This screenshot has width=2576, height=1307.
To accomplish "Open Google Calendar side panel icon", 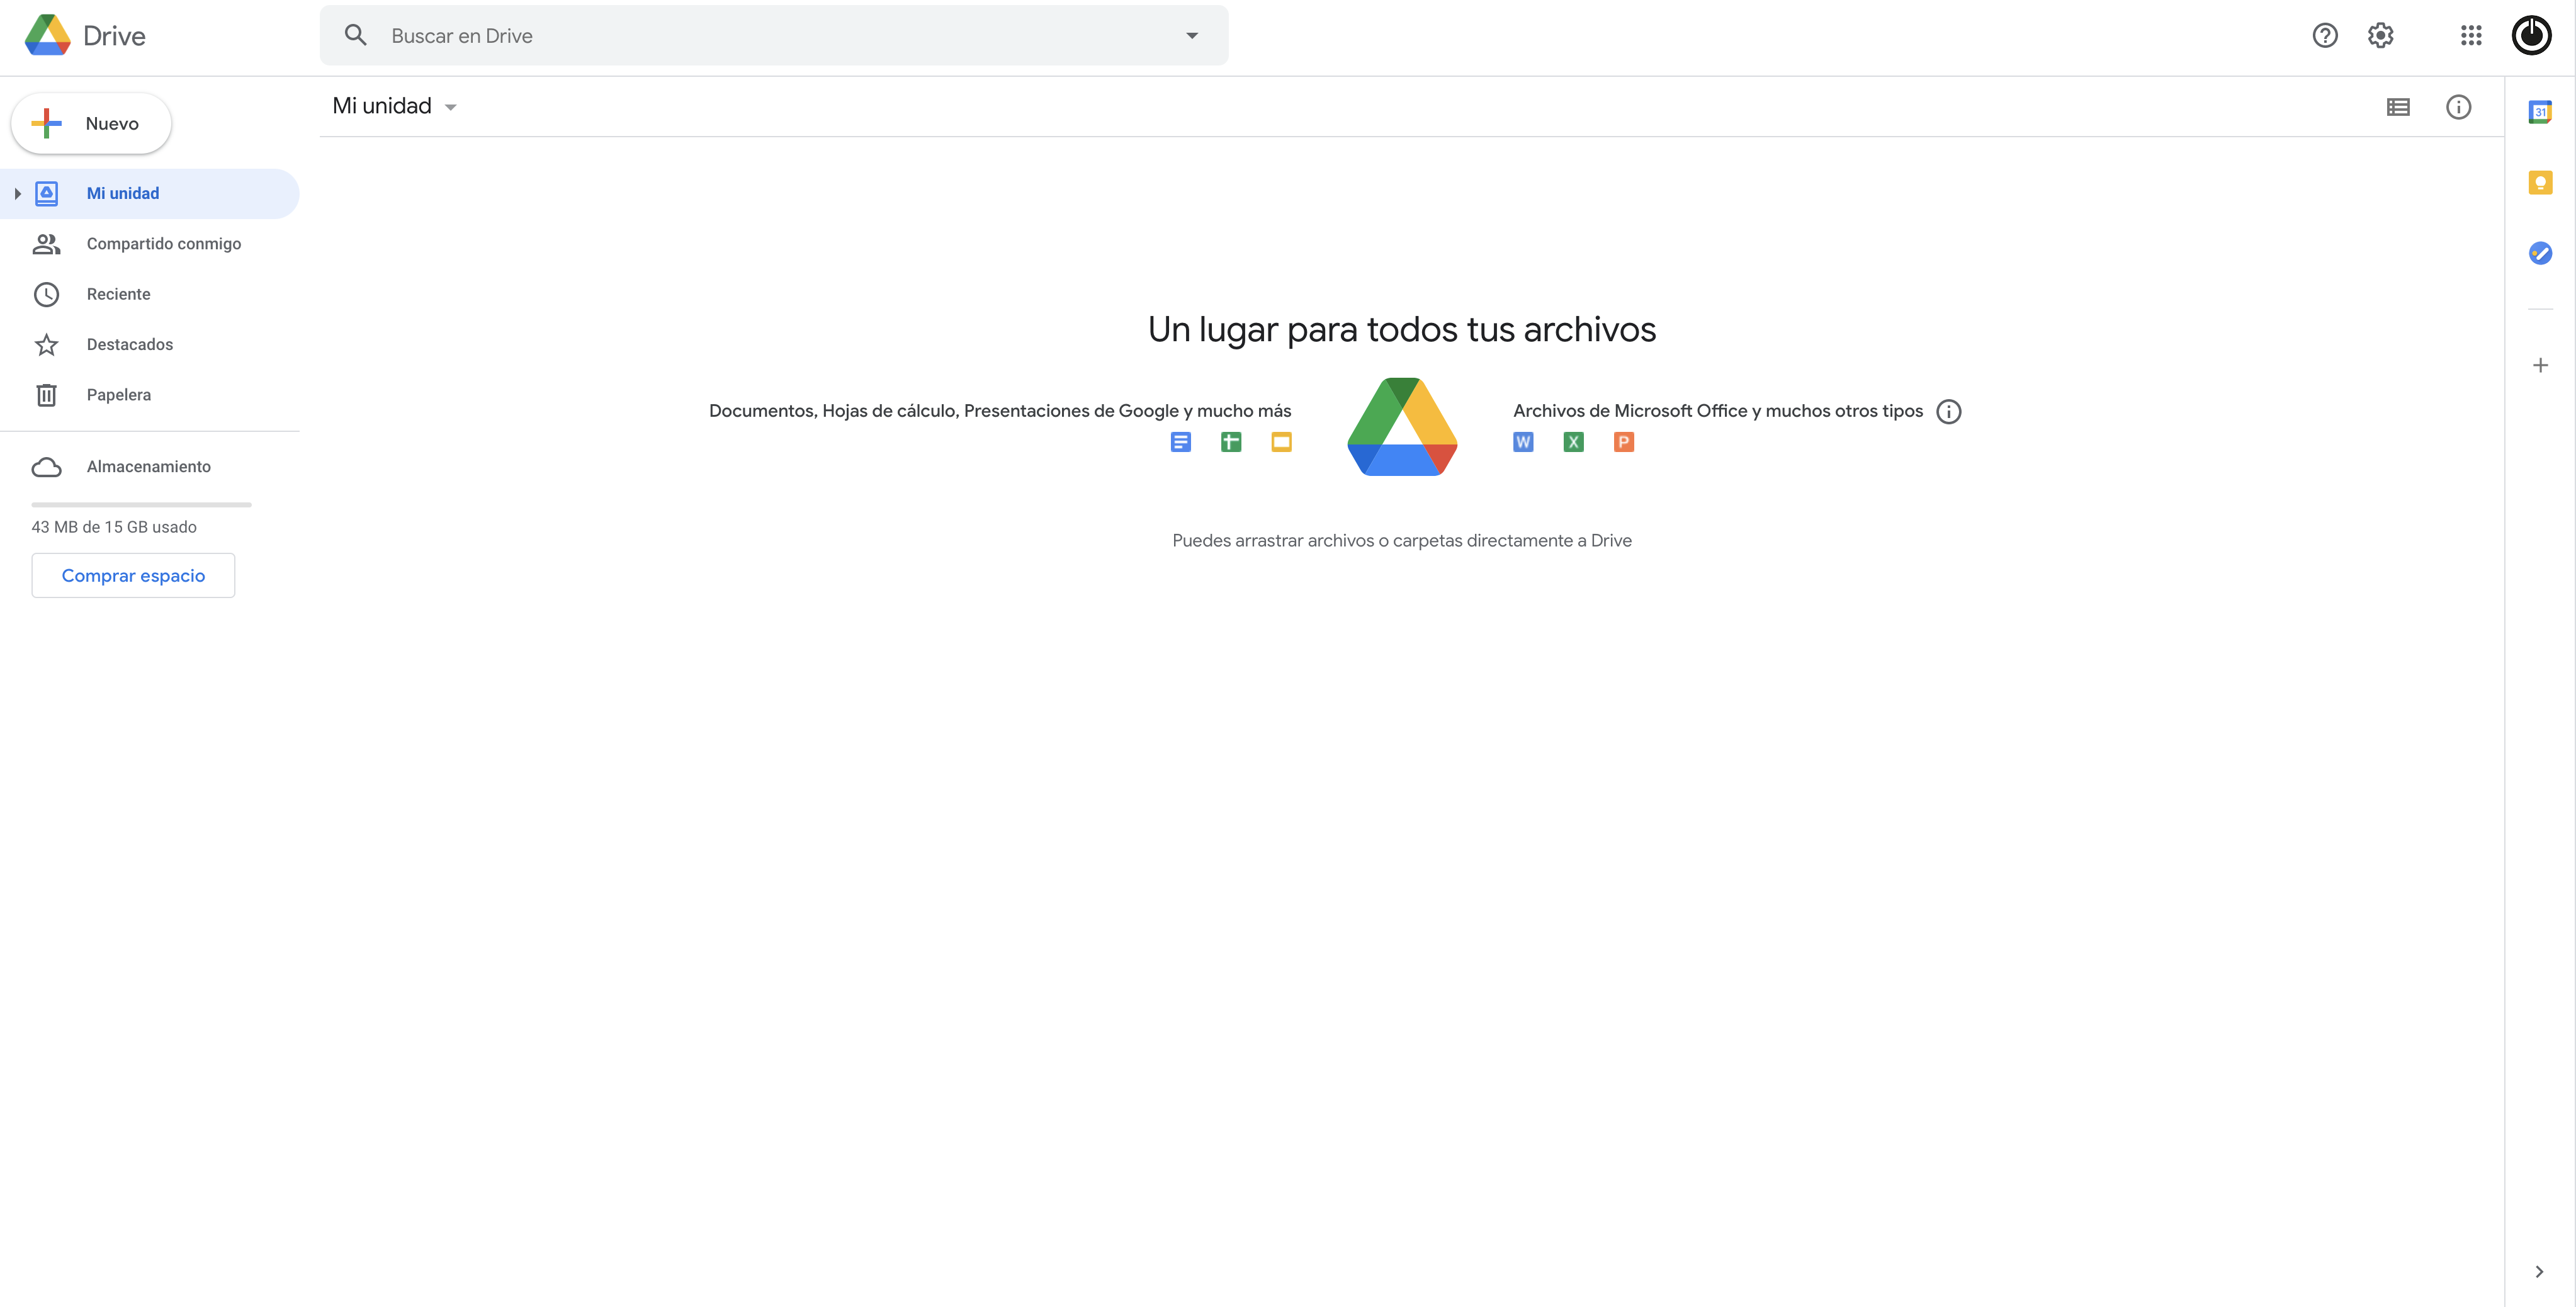I will point(2540,112).
